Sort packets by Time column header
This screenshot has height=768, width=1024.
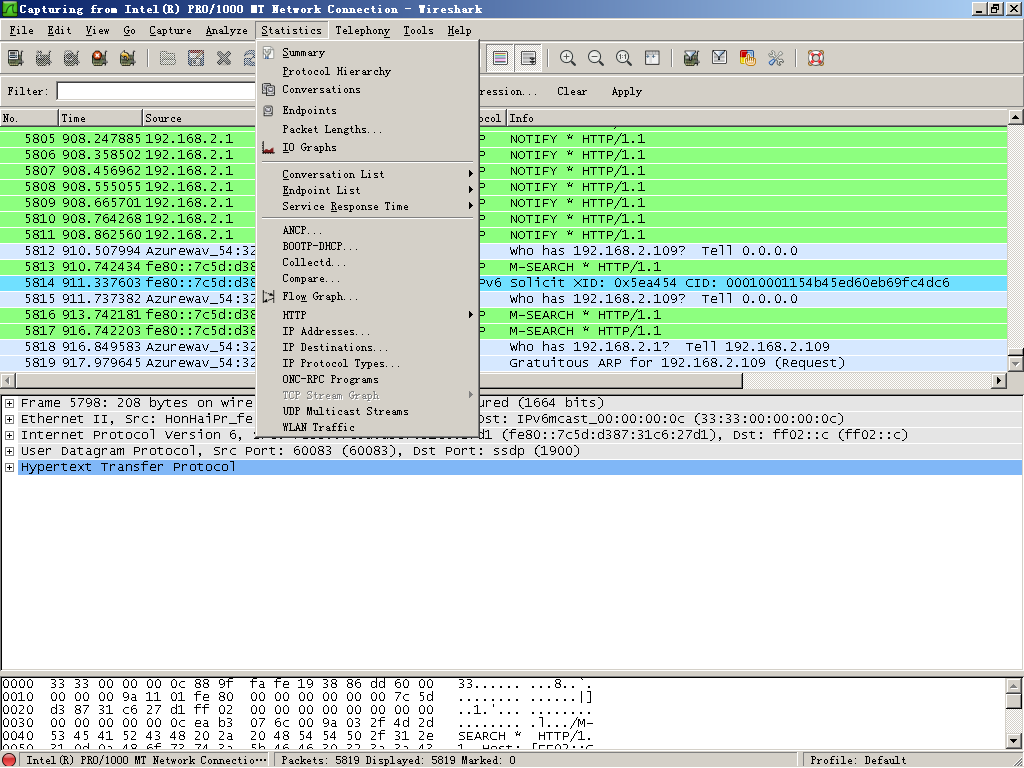coord(100,118)
